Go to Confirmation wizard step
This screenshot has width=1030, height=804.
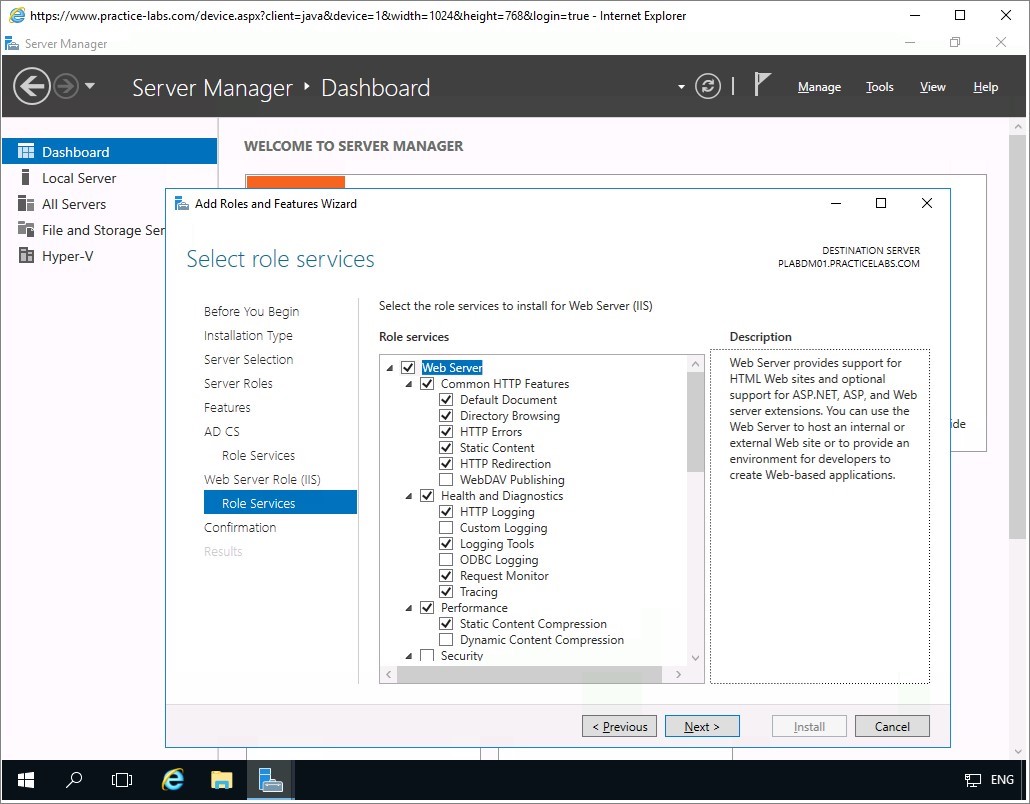(x=240, y=527)
